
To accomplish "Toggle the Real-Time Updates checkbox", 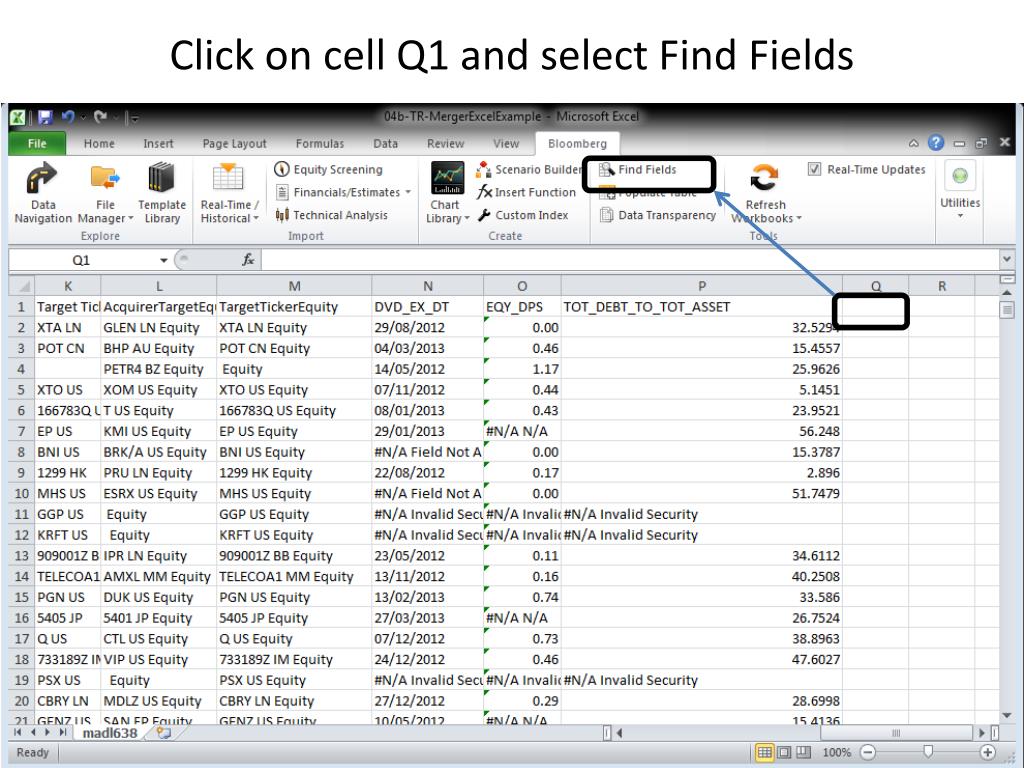I will [814, 169].
